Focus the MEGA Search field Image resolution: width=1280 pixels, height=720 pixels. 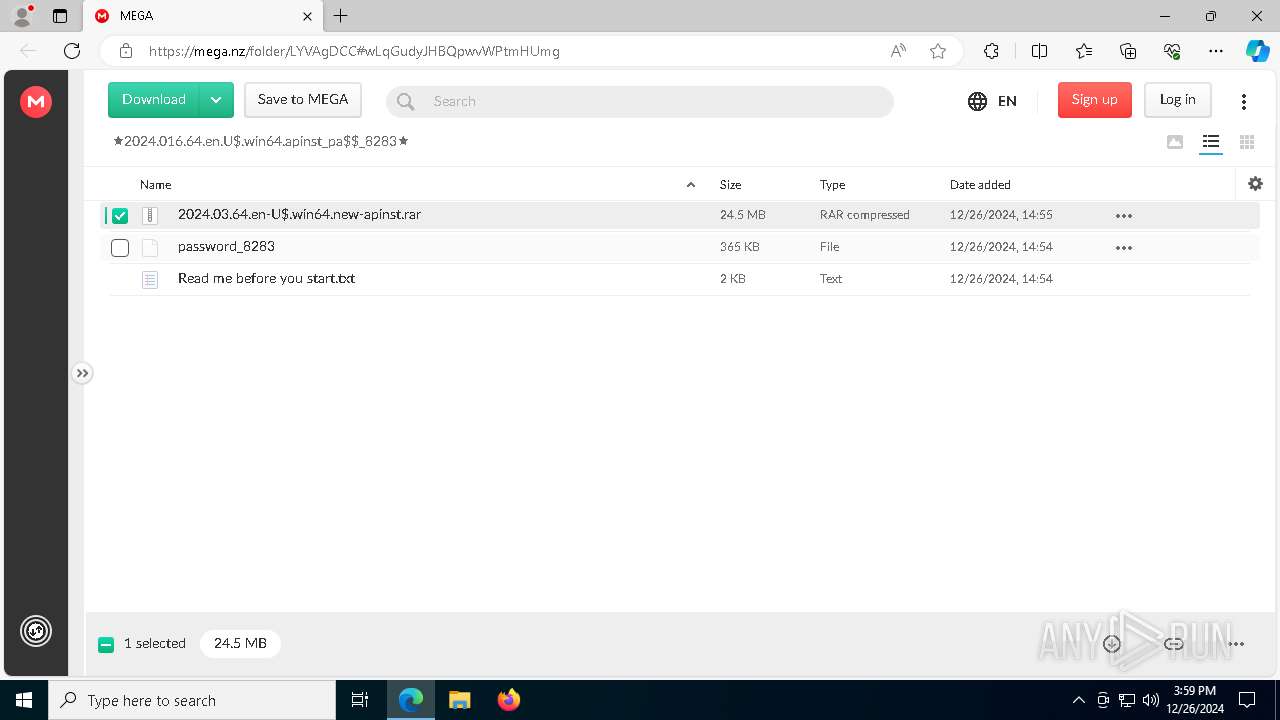click(x=640, y=101)
